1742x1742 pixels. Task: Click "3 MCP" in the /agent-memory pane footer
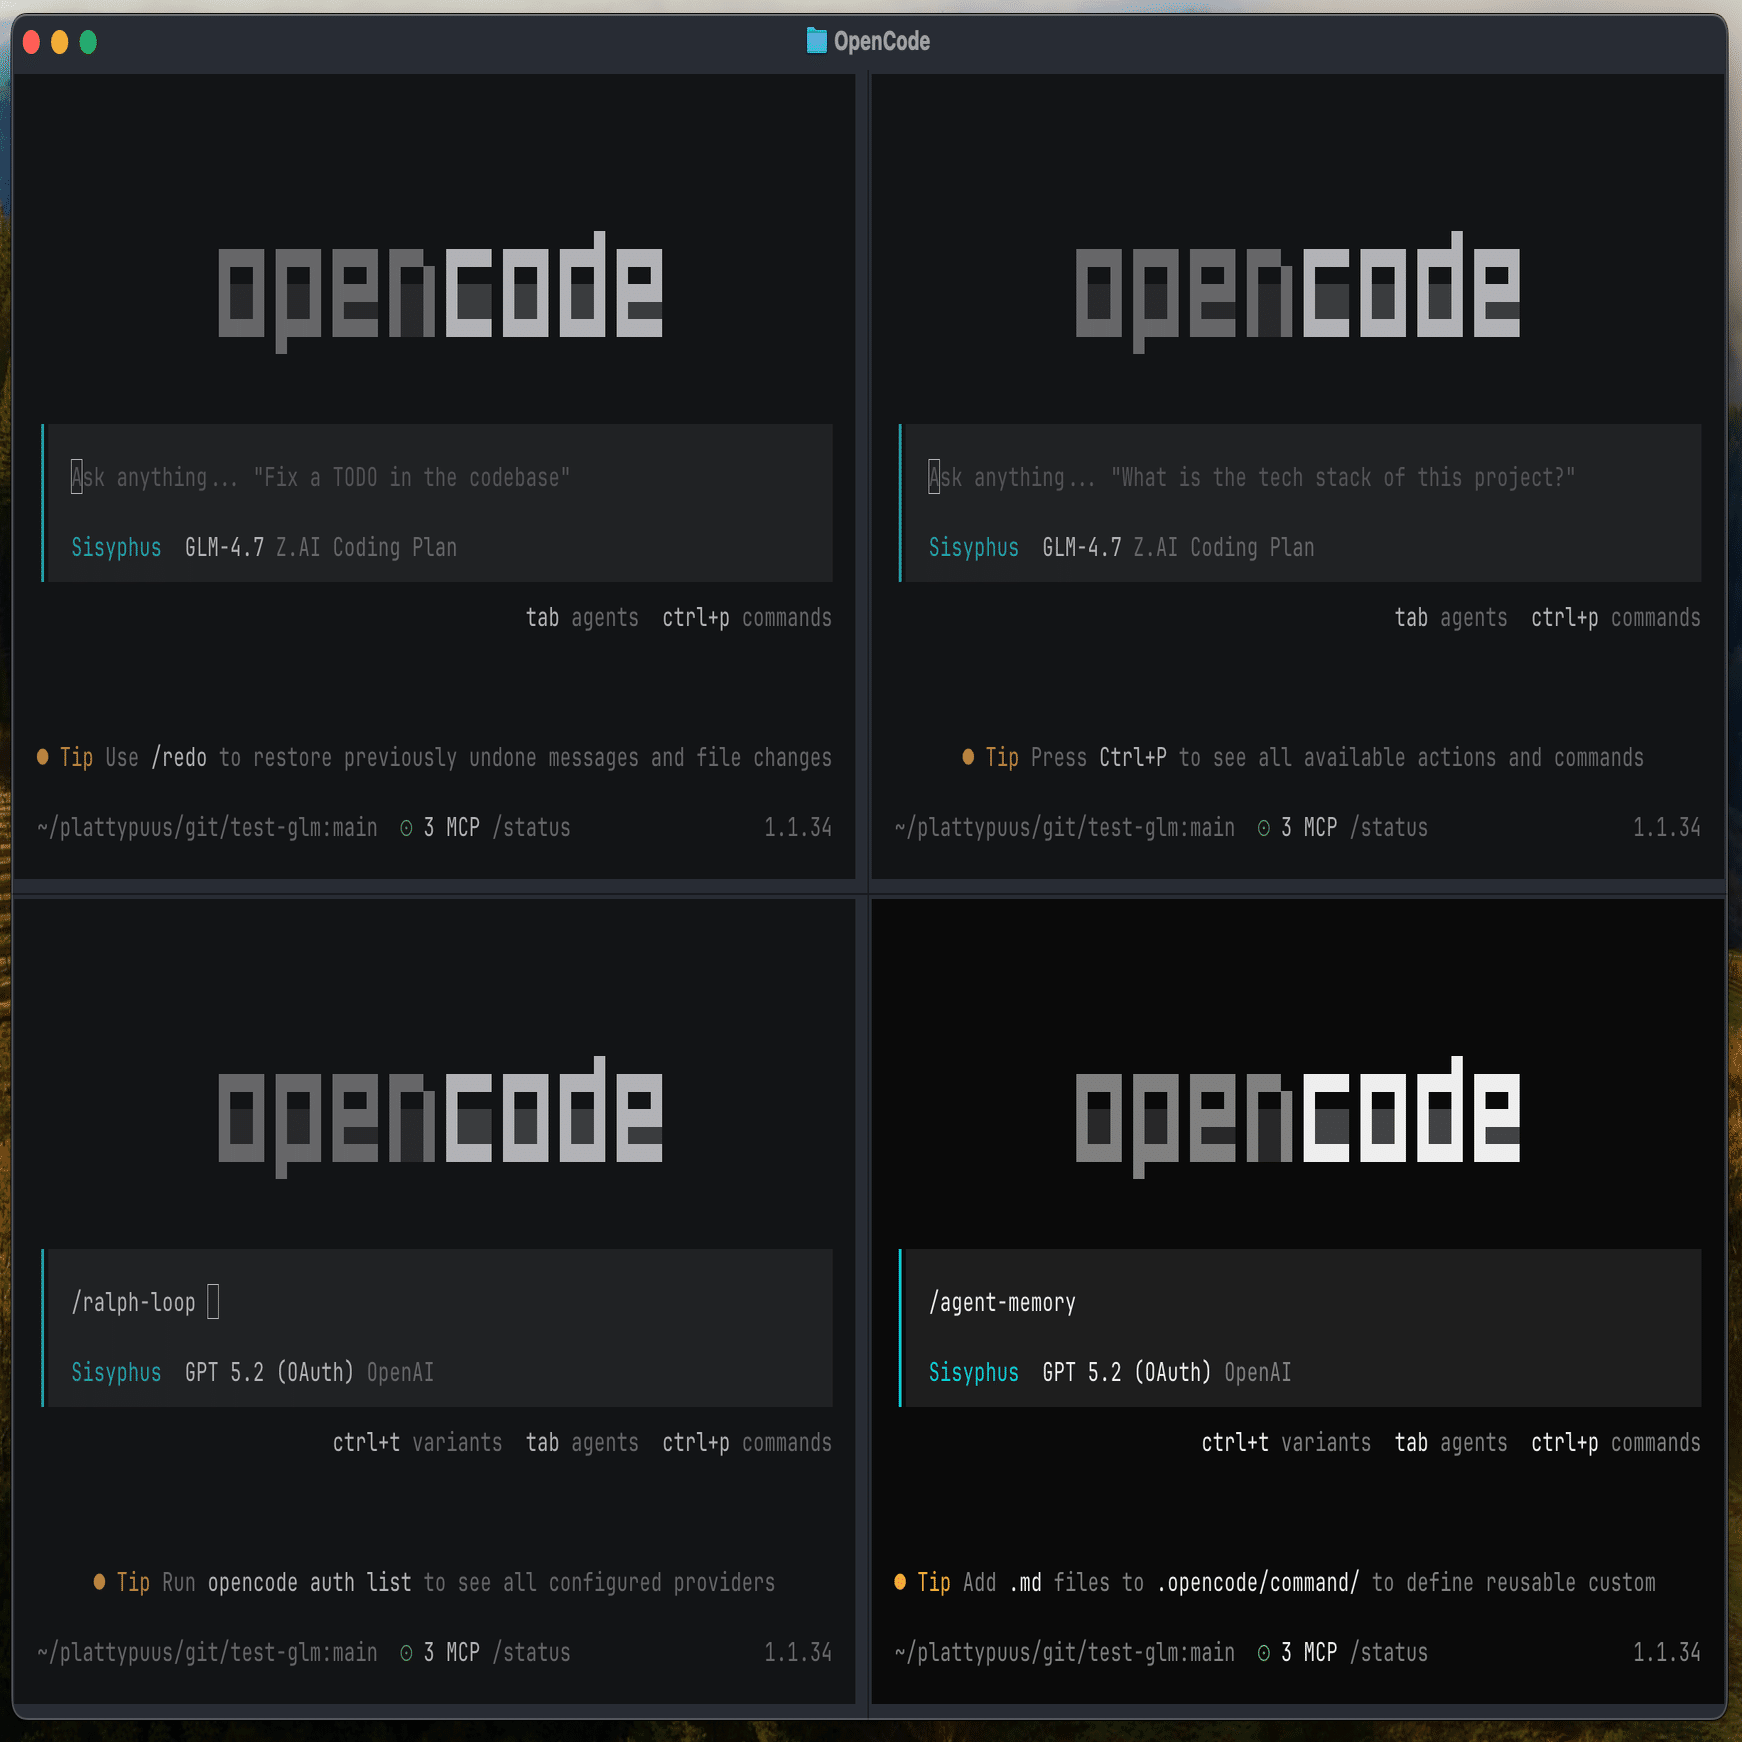pos(1310,1653)
